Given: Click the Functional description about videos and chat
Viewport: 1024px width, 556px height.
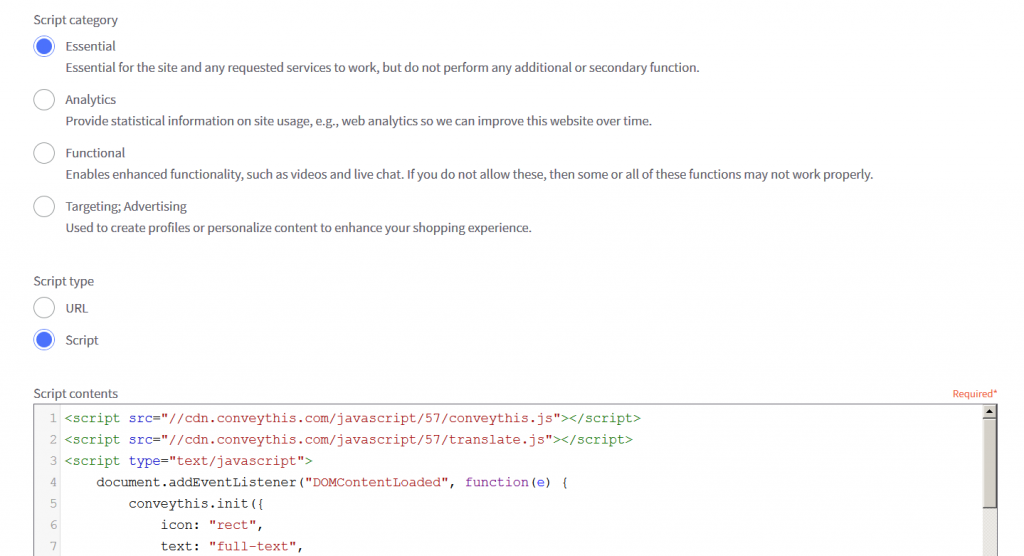Looking at the screenshot, I should 469,174.
